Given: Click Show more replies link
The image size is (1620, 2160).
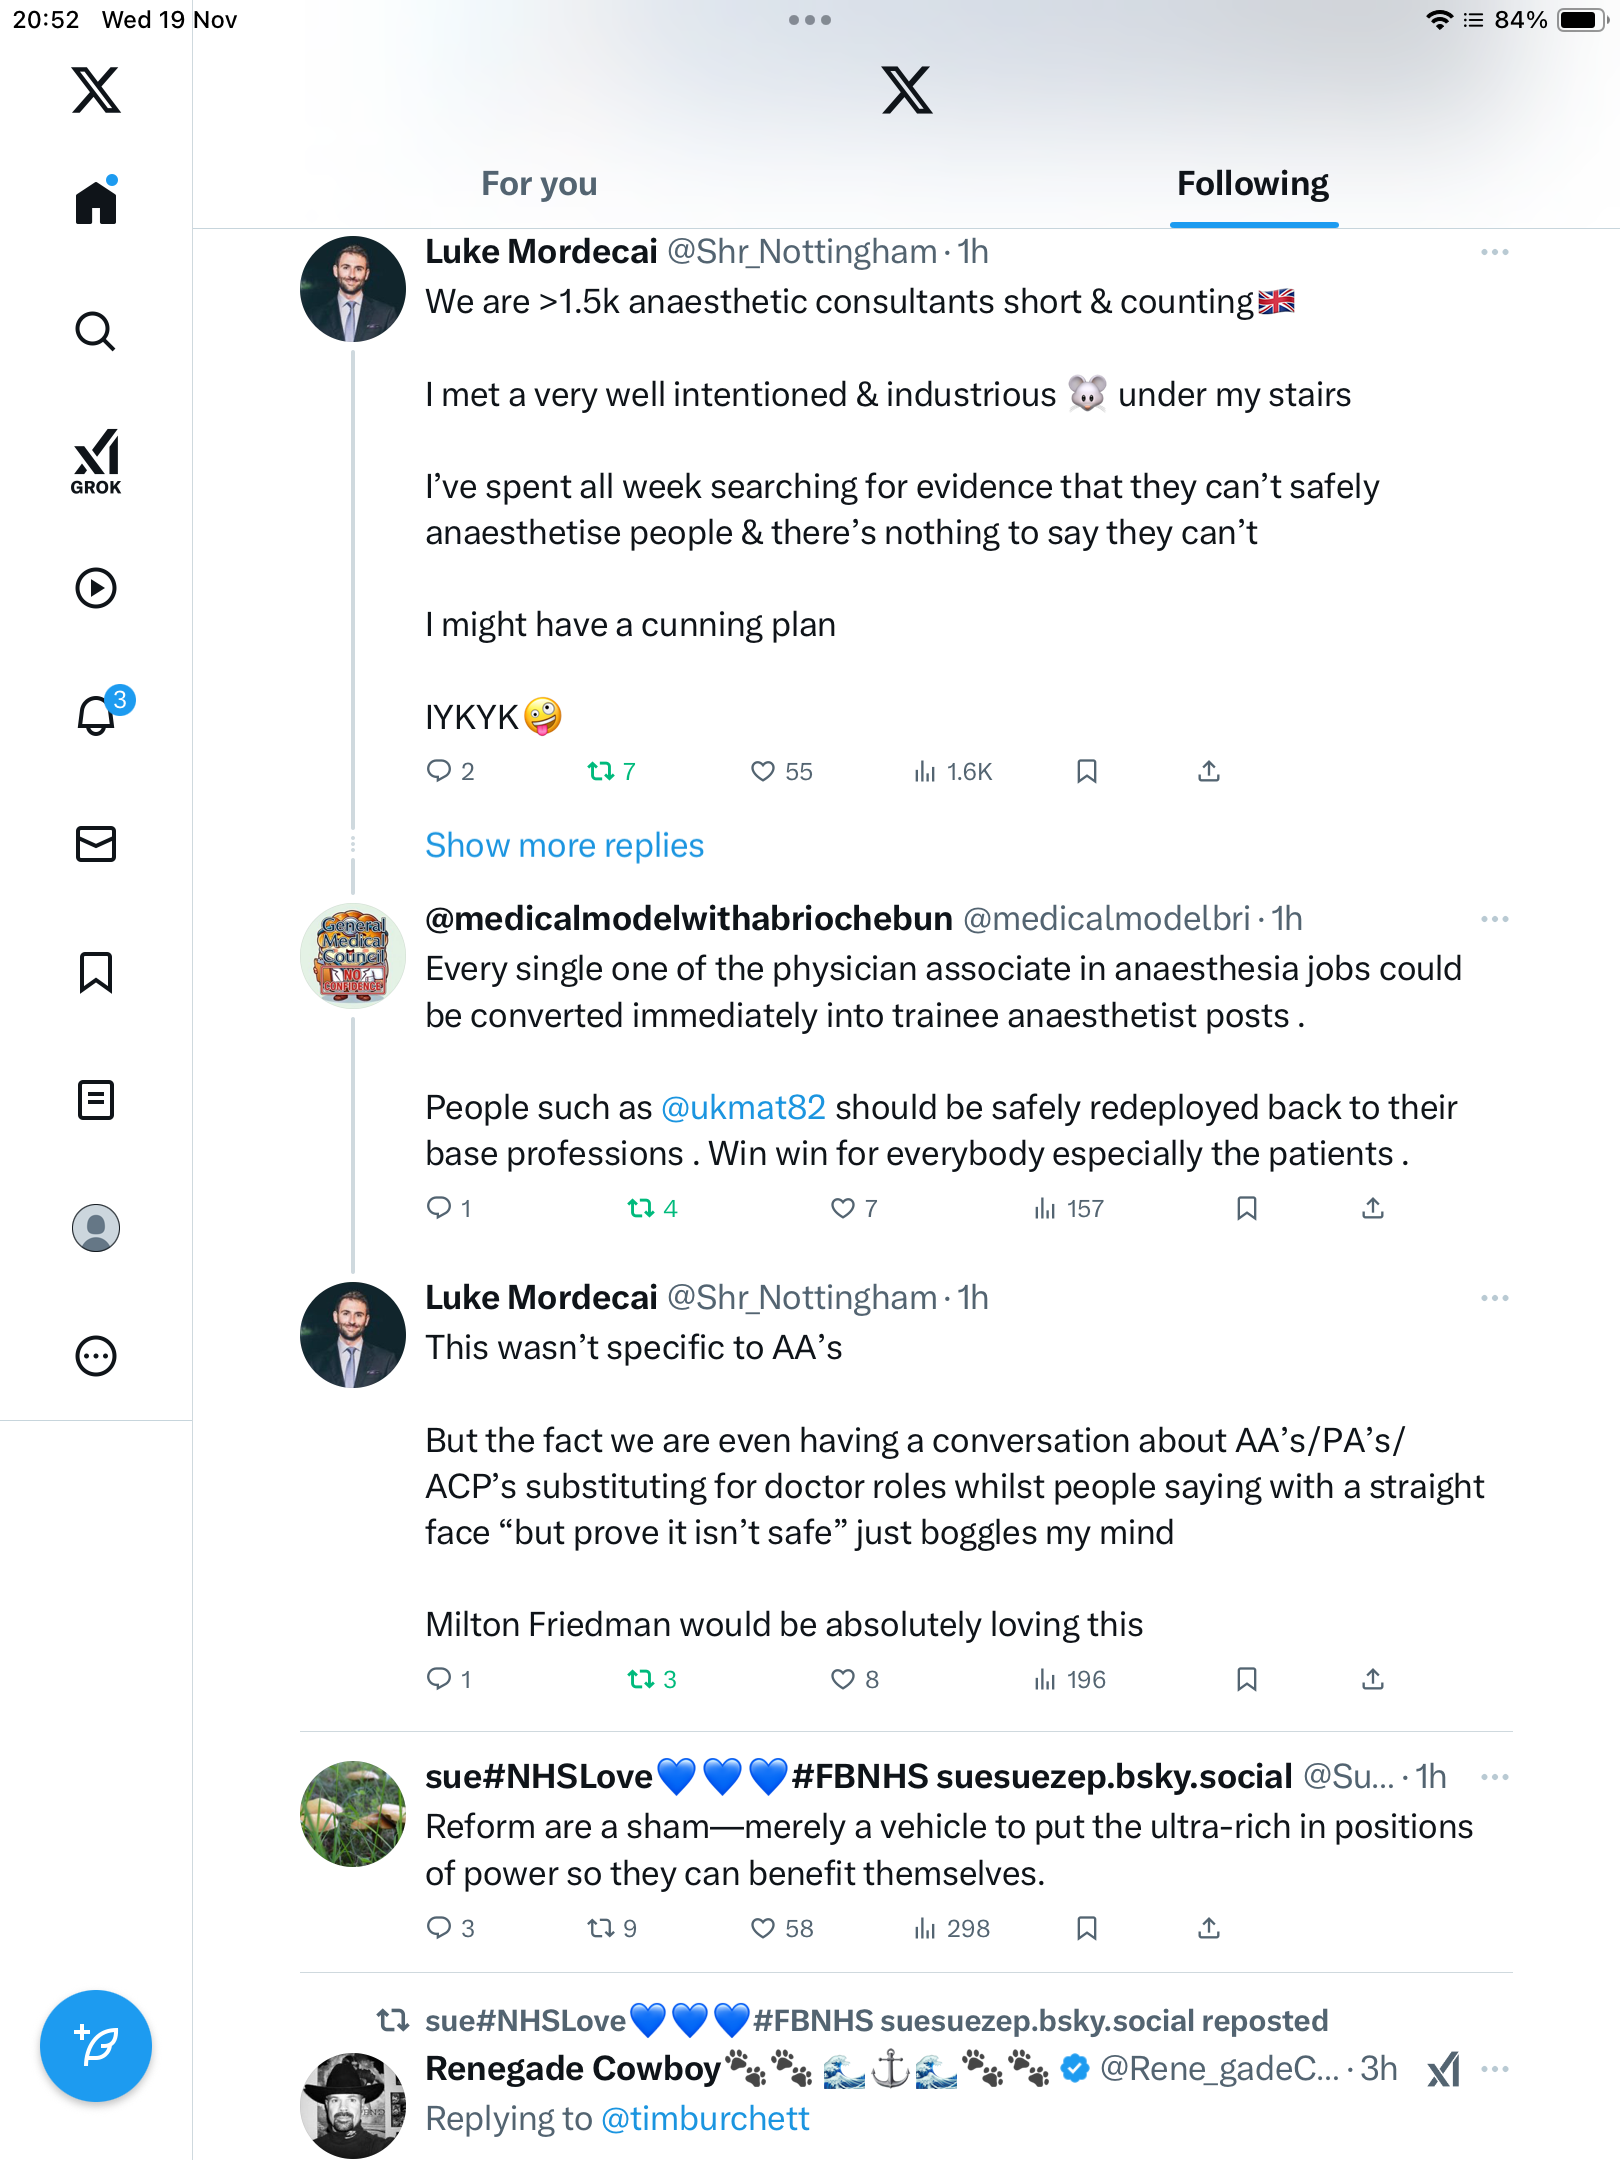Looking at the screenshot, I should (564, 846).
